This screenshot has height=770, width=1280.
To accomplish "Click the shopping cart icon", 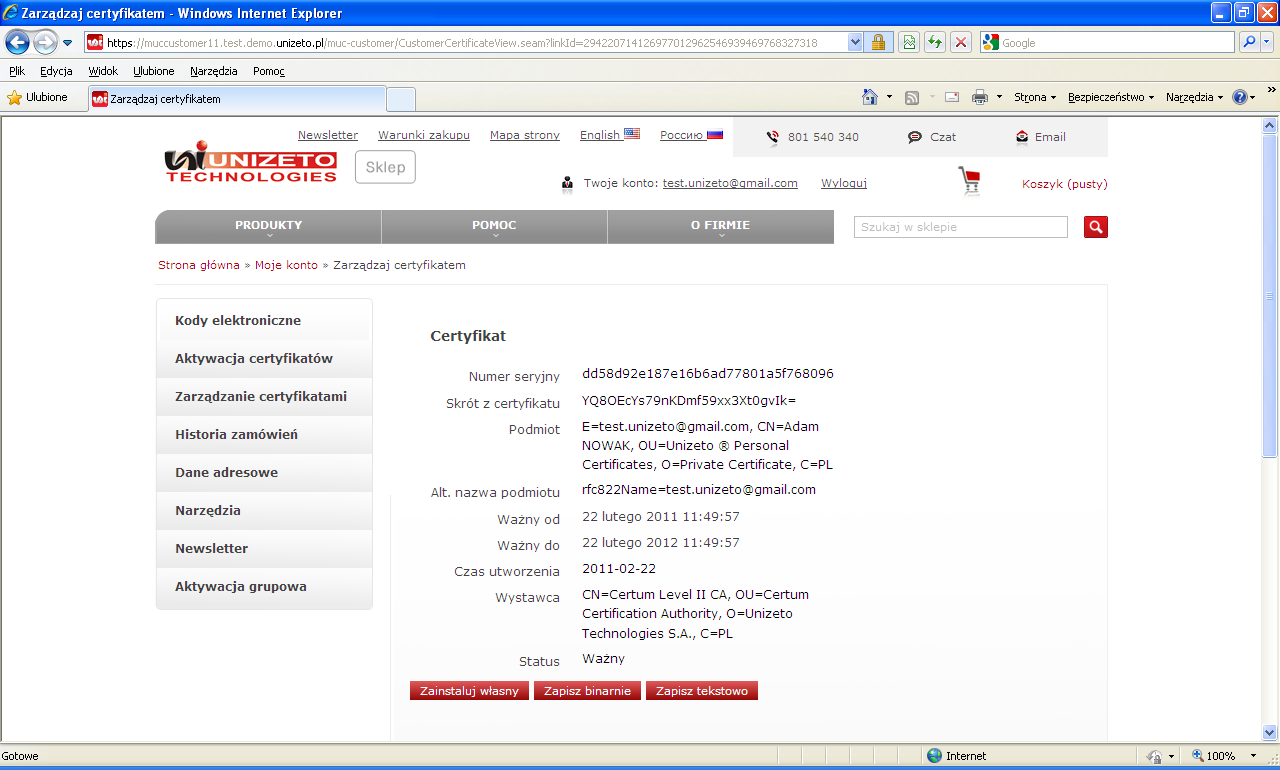I will click(x=969, y=181).
